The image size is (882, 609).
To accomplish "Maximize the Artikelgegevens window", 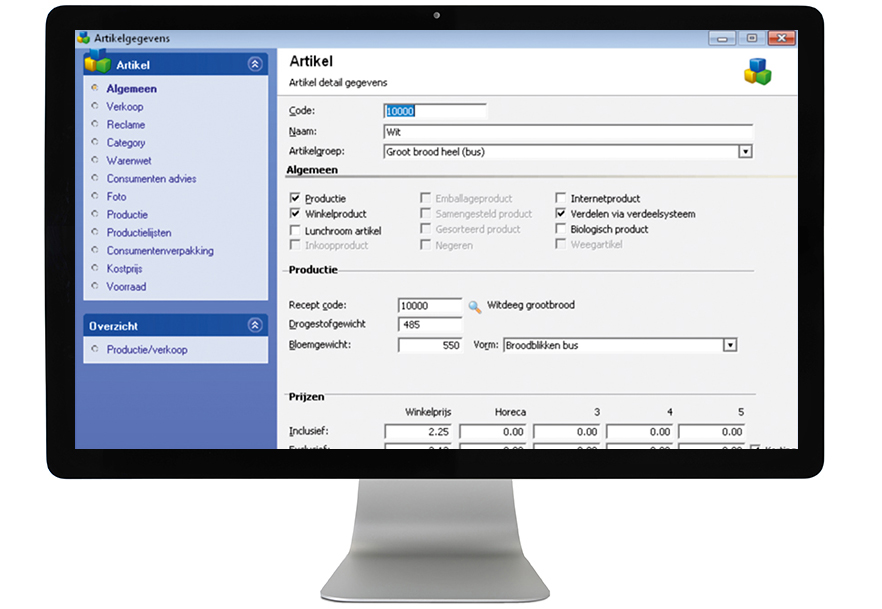I will (x=752, y=38).
